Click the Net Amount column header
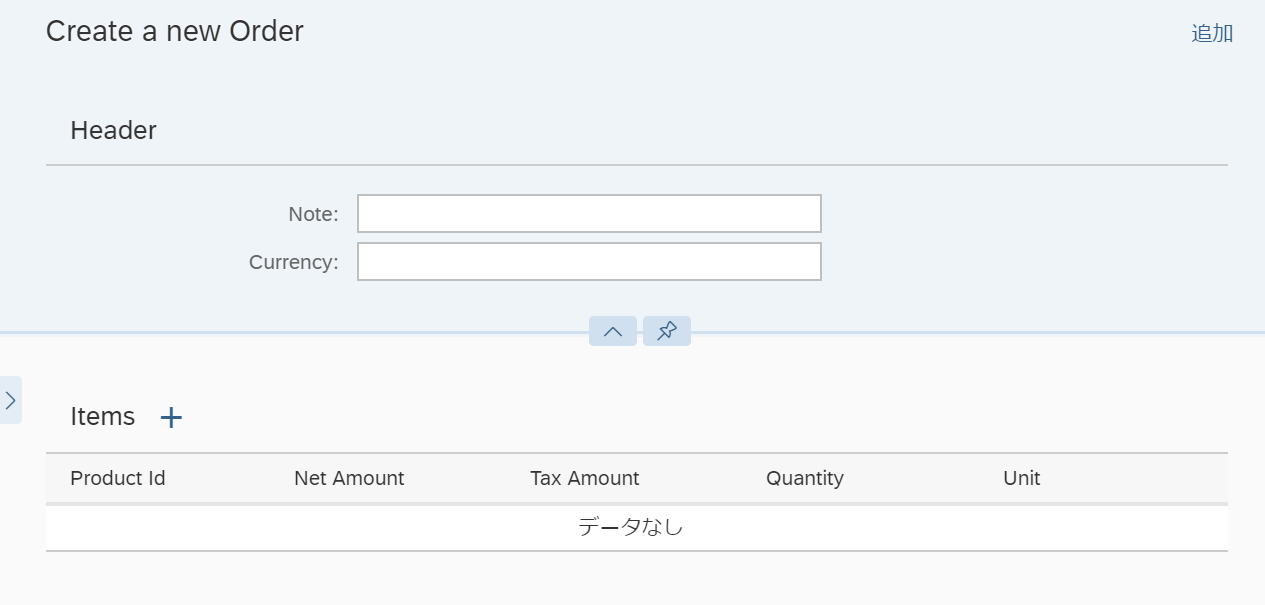1265x605 pixels. [349, 478]
